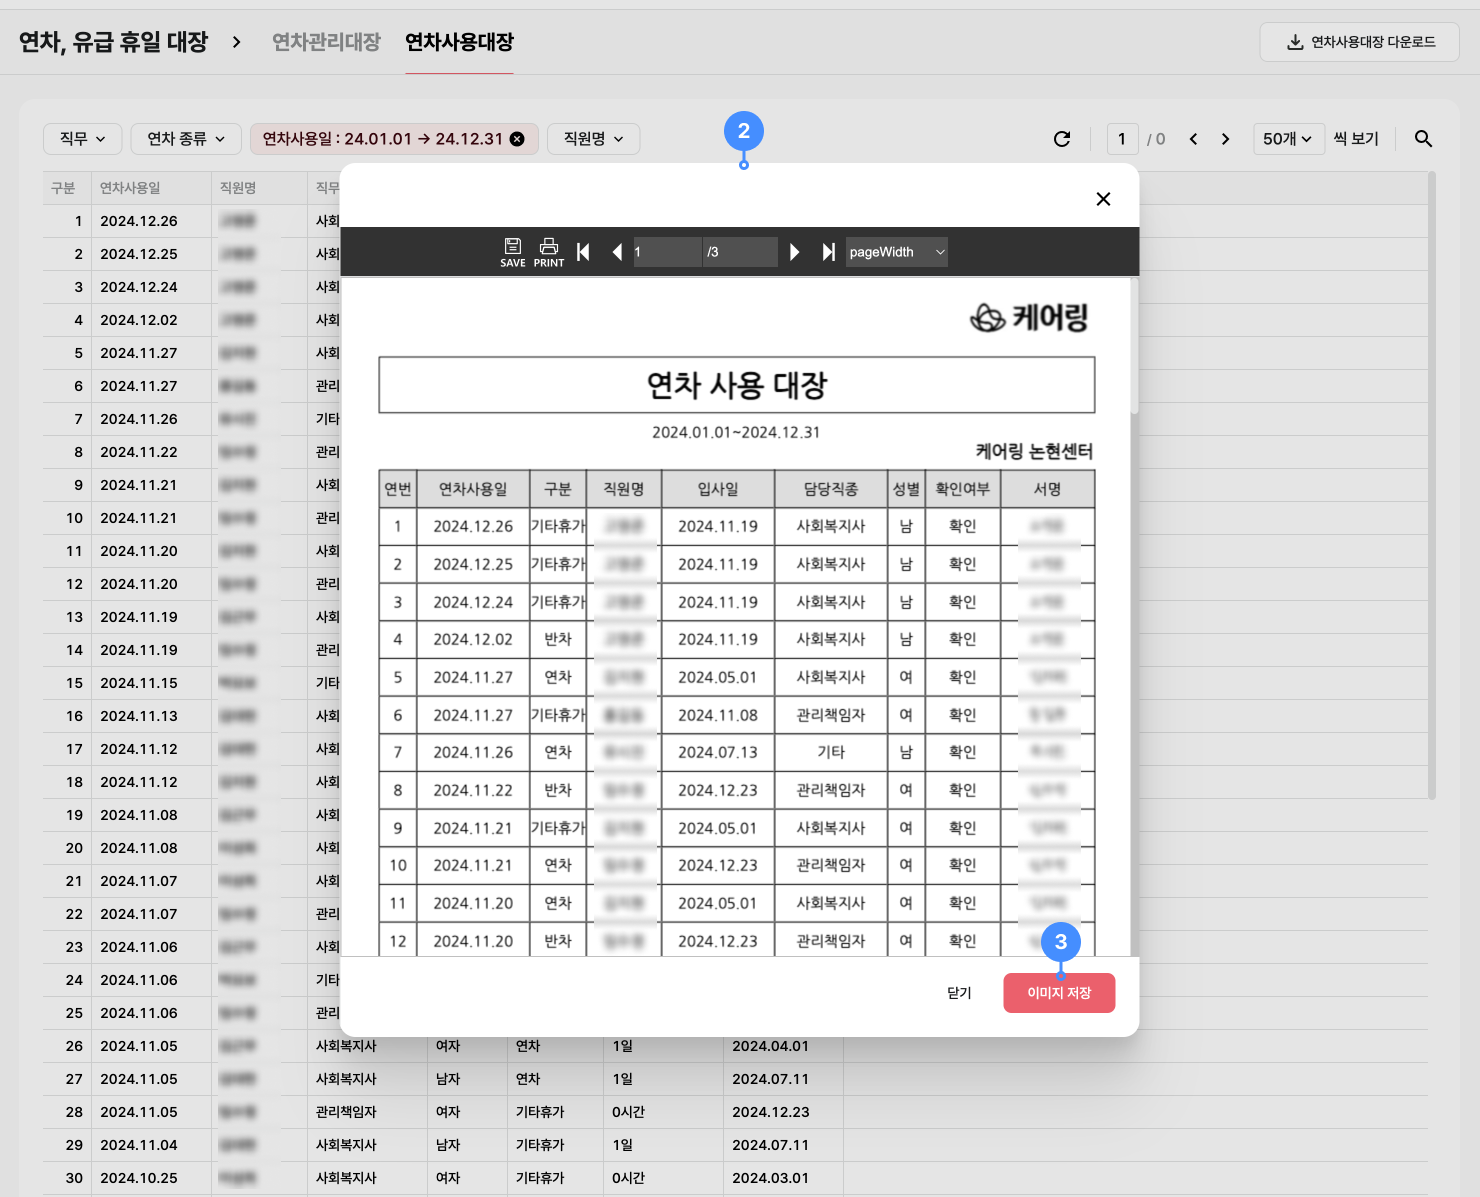Refresh the leave usage list
1480x1197 pixels.
click(1062, 139)
